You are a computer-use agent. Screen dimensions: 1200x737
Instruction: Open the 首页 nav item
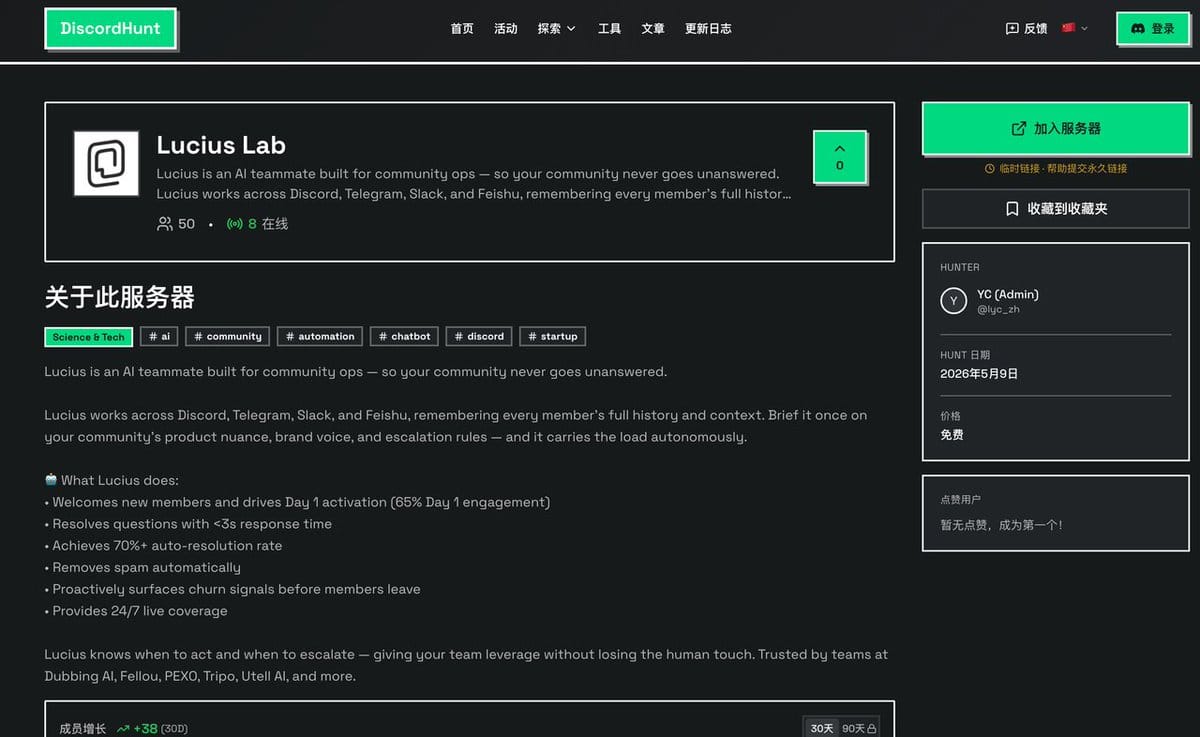462,28
